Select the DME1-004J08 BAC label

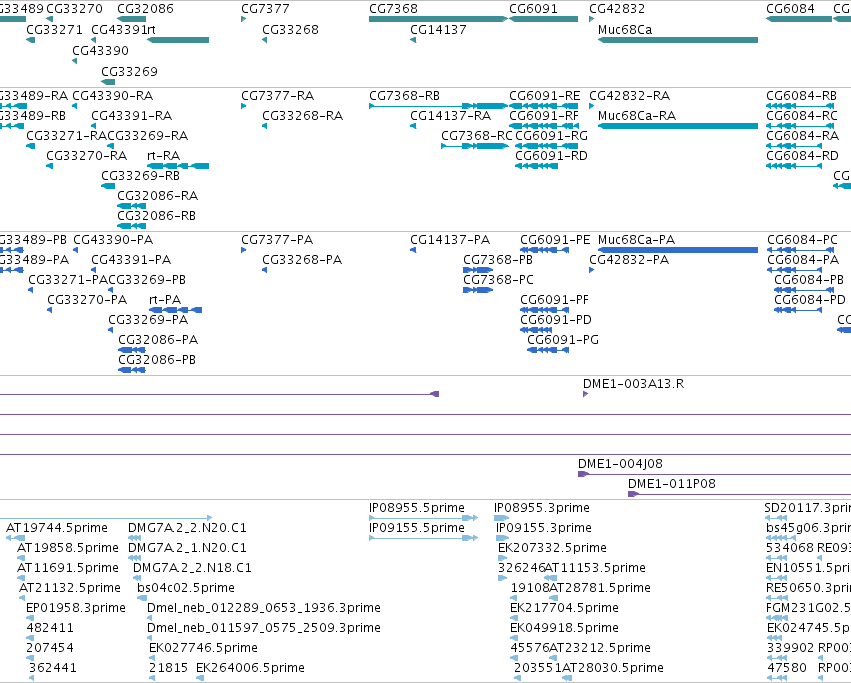point(620,464)
